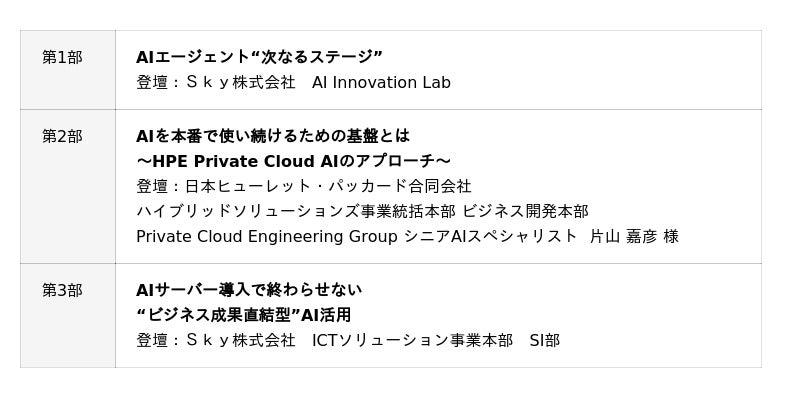Click the 第3部 row header cell

tap(68, 315)
